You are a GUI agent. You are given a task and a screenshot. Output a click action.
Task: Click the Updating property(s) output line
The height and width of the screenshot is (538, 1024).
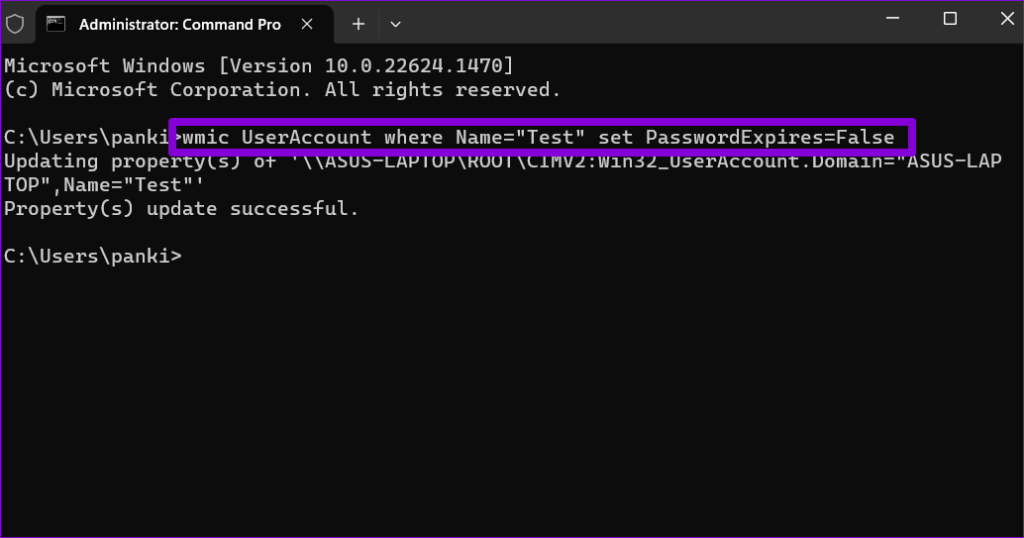[503, 161]
